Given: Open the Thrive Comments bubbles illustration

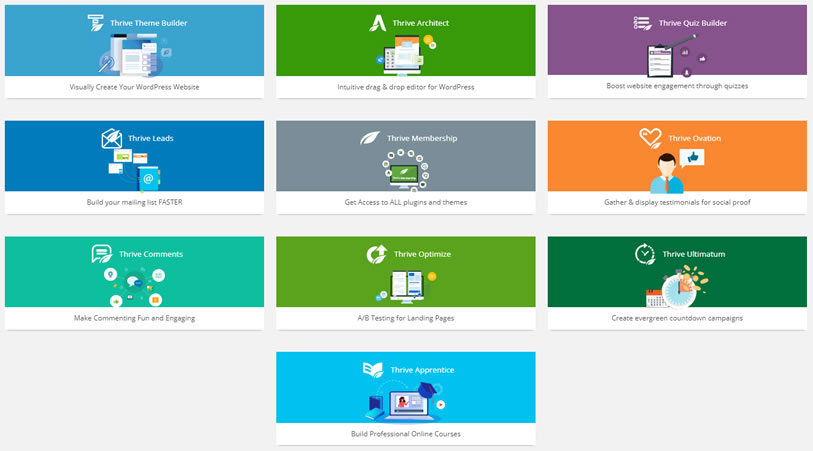Looking at the screenshot, I should [x=134, y=286].
